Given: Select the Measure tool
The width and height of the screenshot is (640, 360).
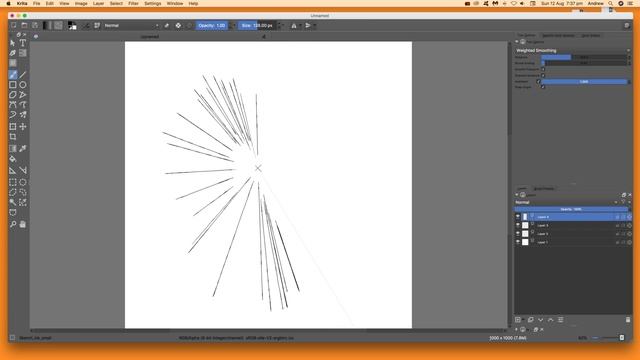Looking at the screenshot, I should click(23, 170).
